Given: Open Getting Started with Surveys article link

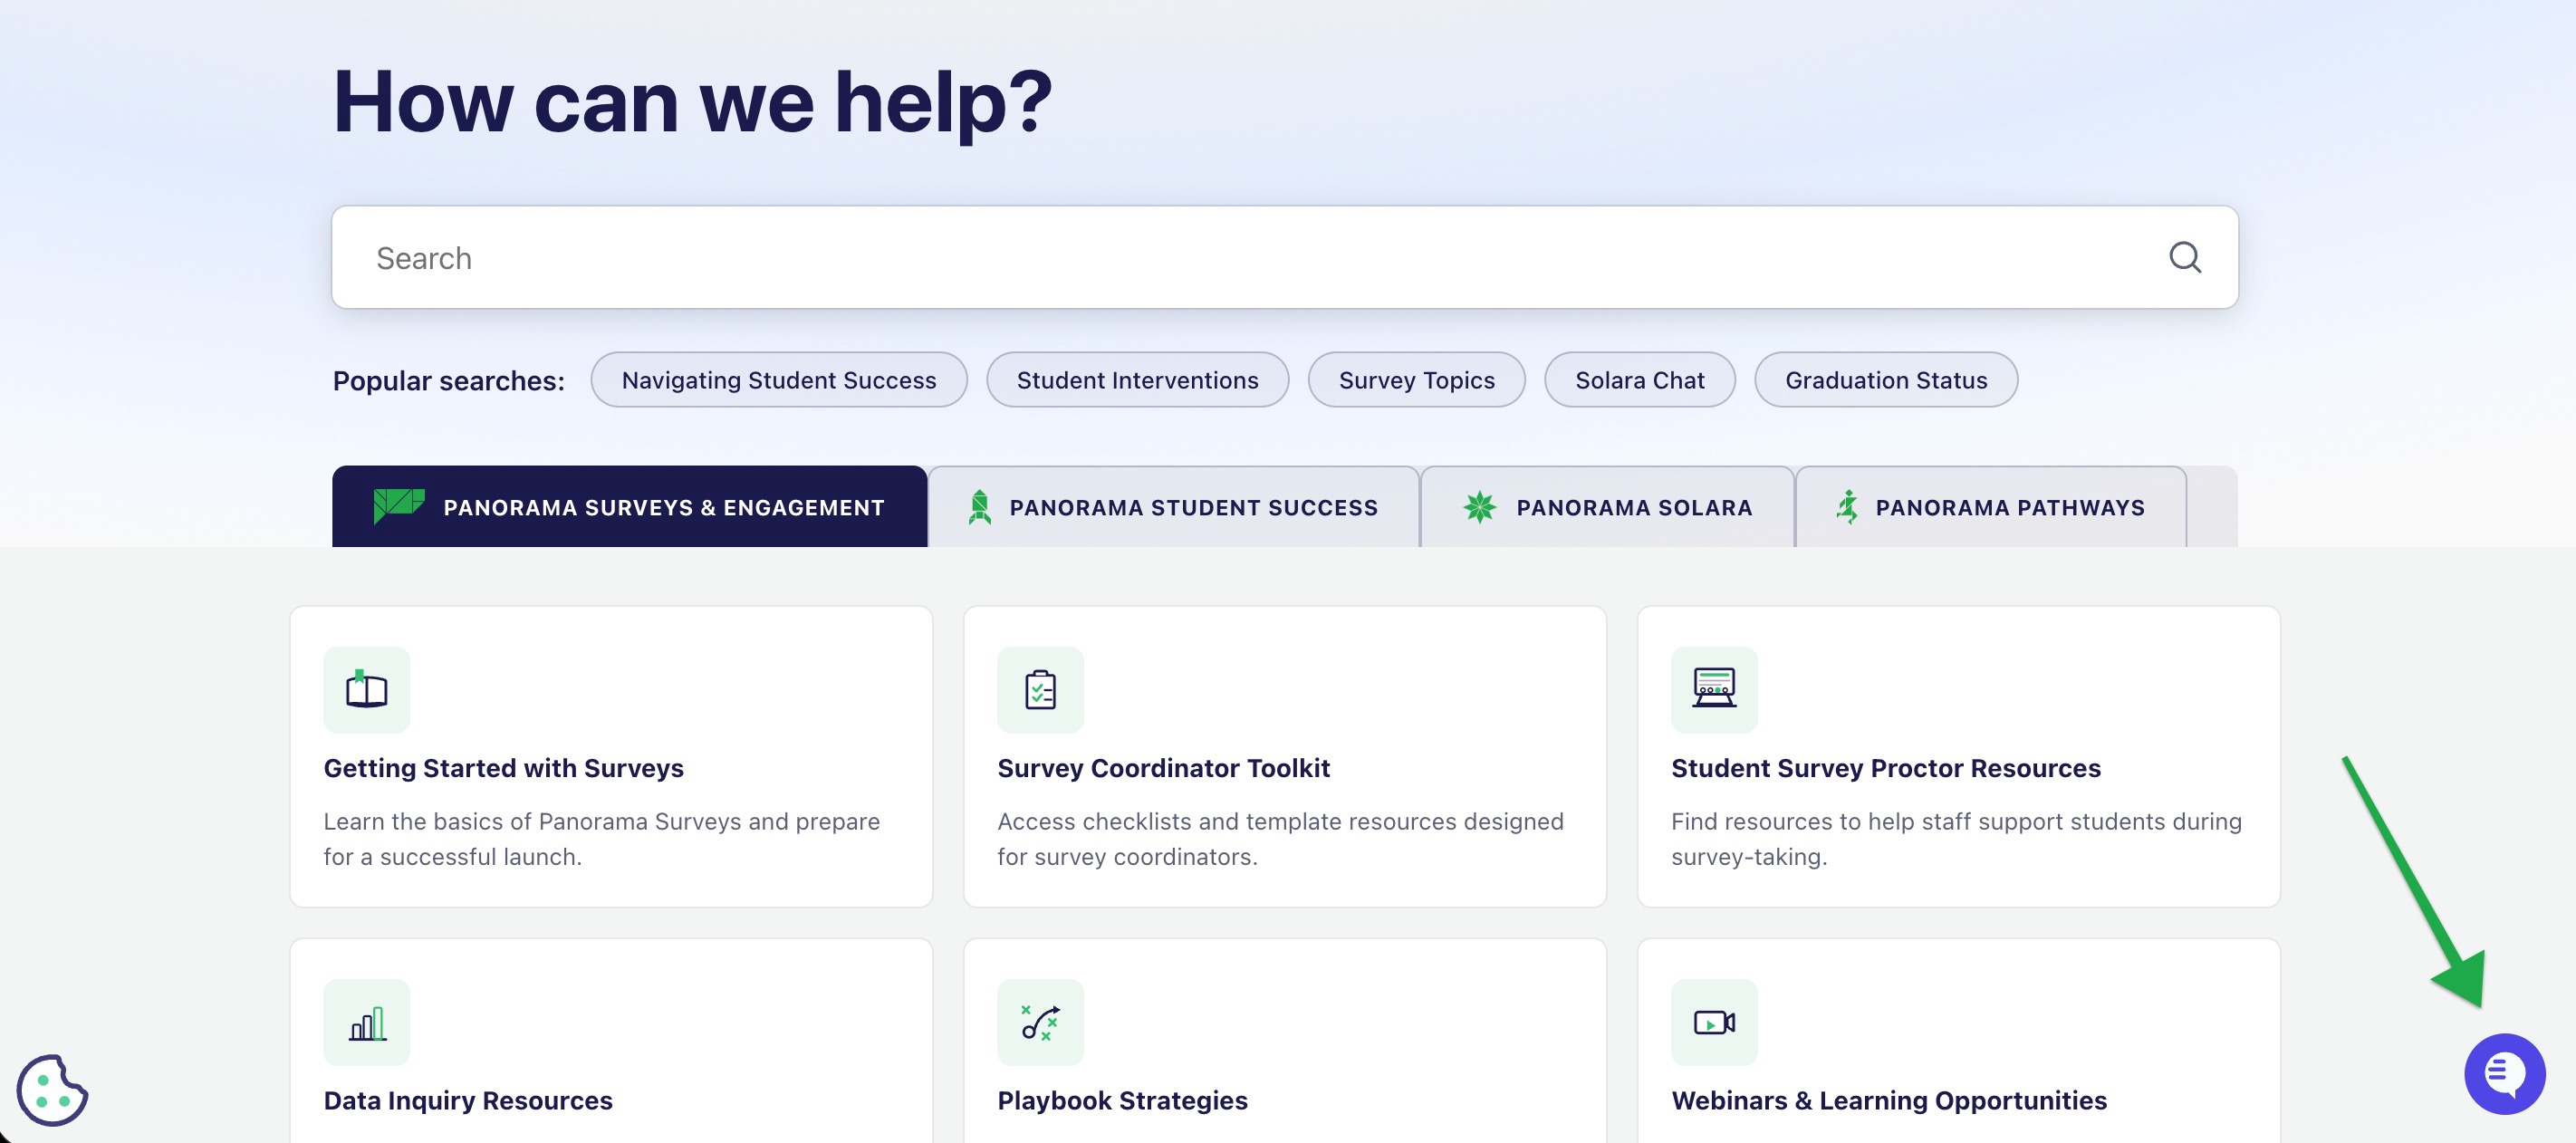Looking at the screenshot, I should coord(503,768).
